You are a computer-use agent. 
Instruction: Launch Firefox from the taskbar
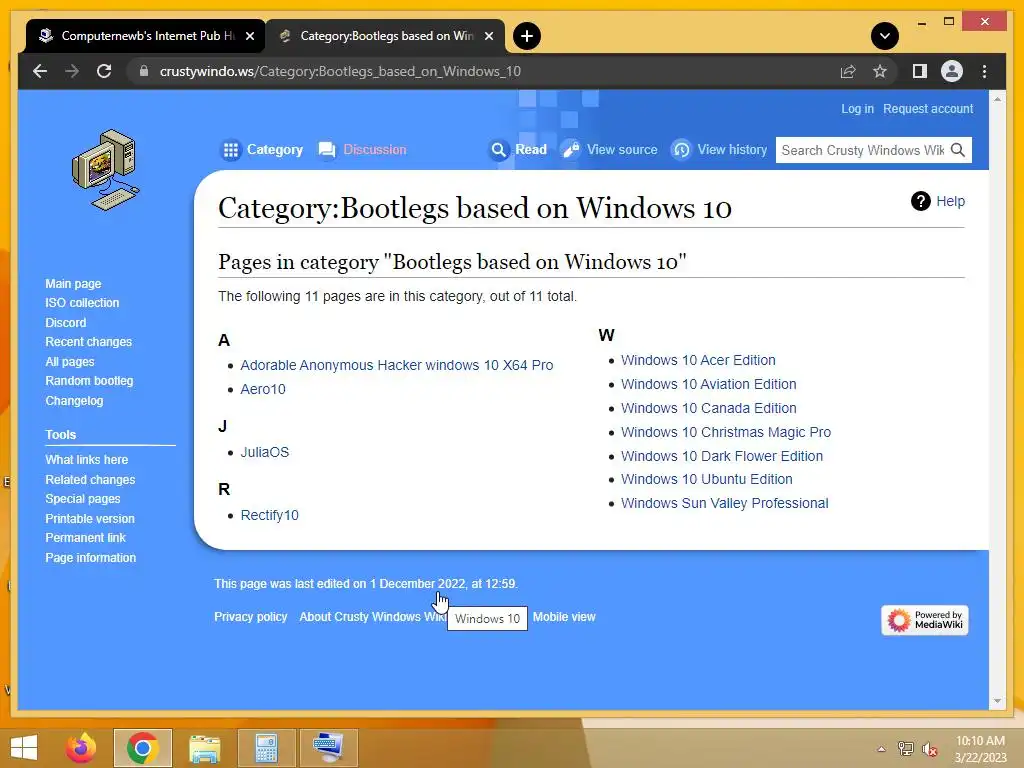pos(81,748)
